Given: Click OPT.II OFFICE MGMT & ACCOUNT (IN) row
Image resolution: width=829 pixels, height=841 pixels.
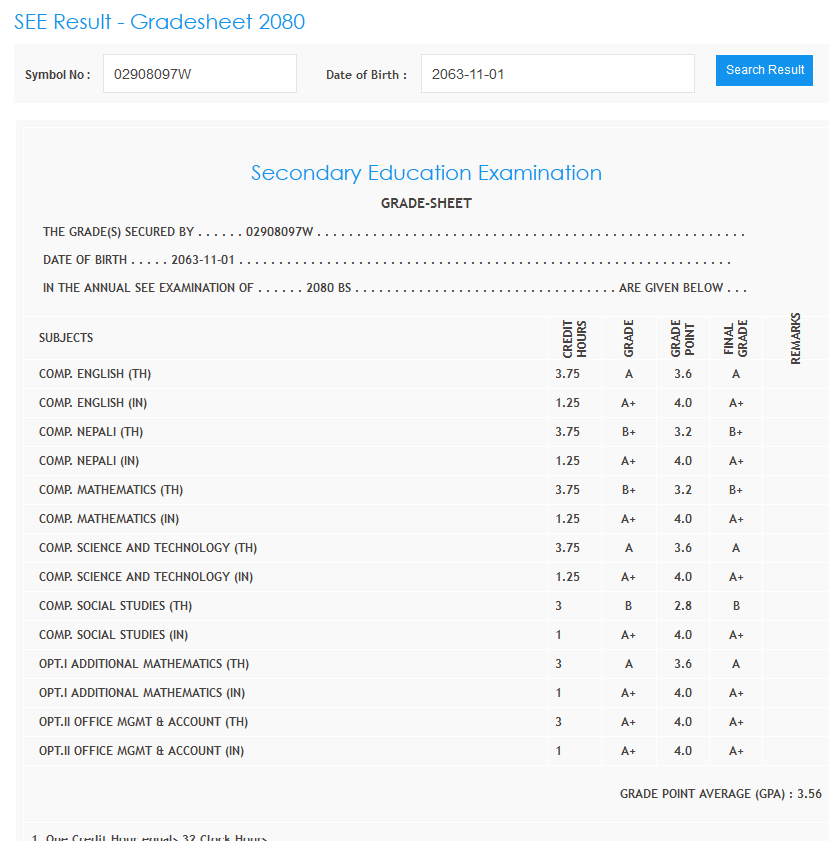Looking at the screenshot, I should (x=141, y=751).
